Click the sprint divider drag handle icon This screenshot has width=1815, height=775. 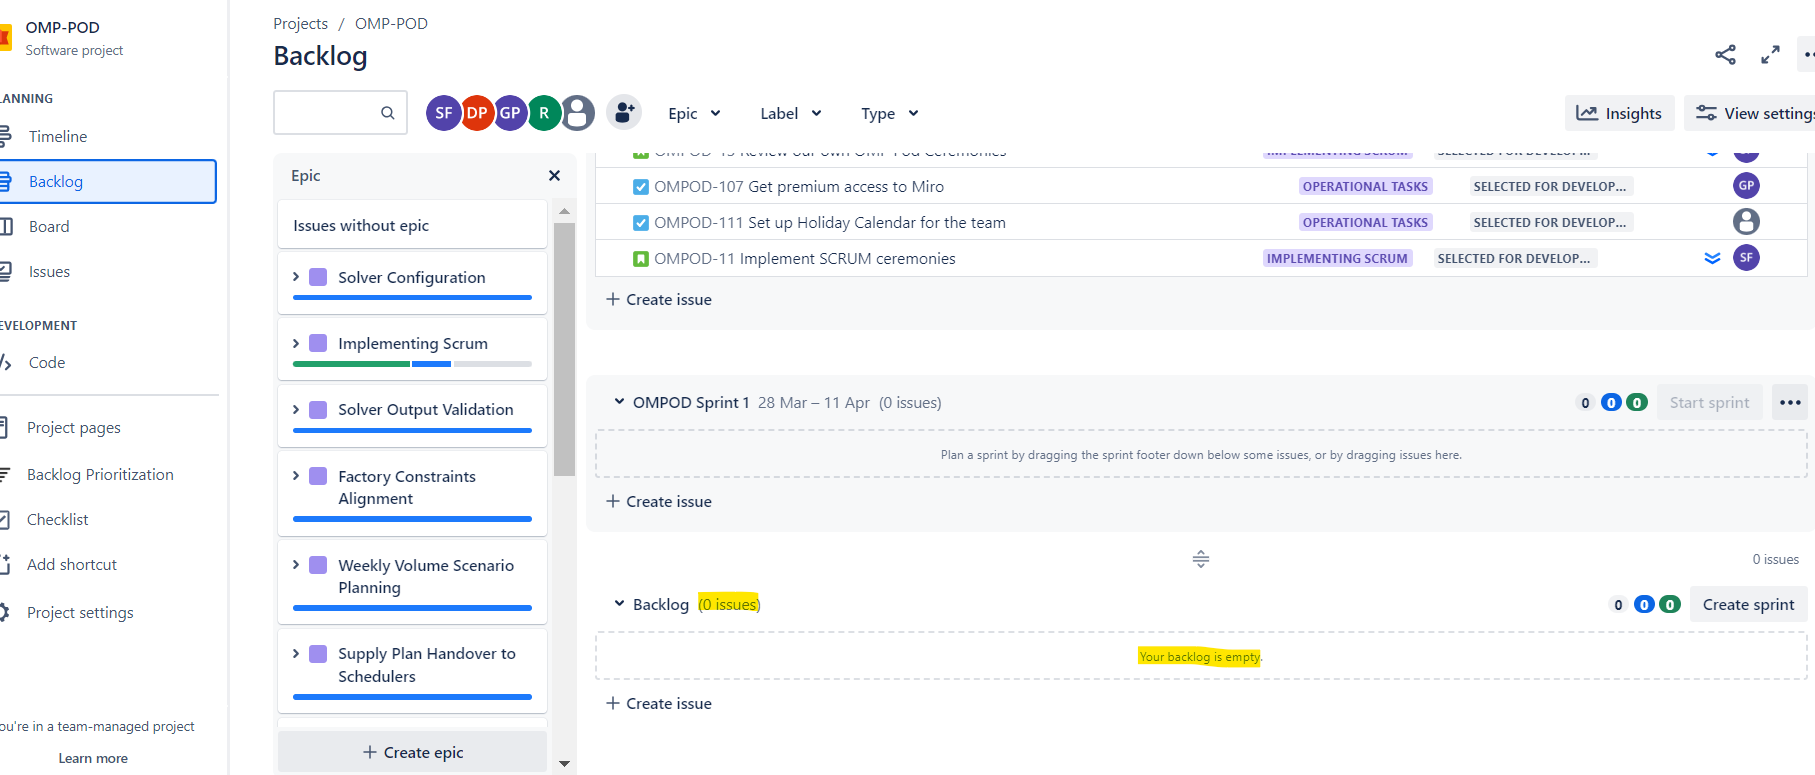1201,559
